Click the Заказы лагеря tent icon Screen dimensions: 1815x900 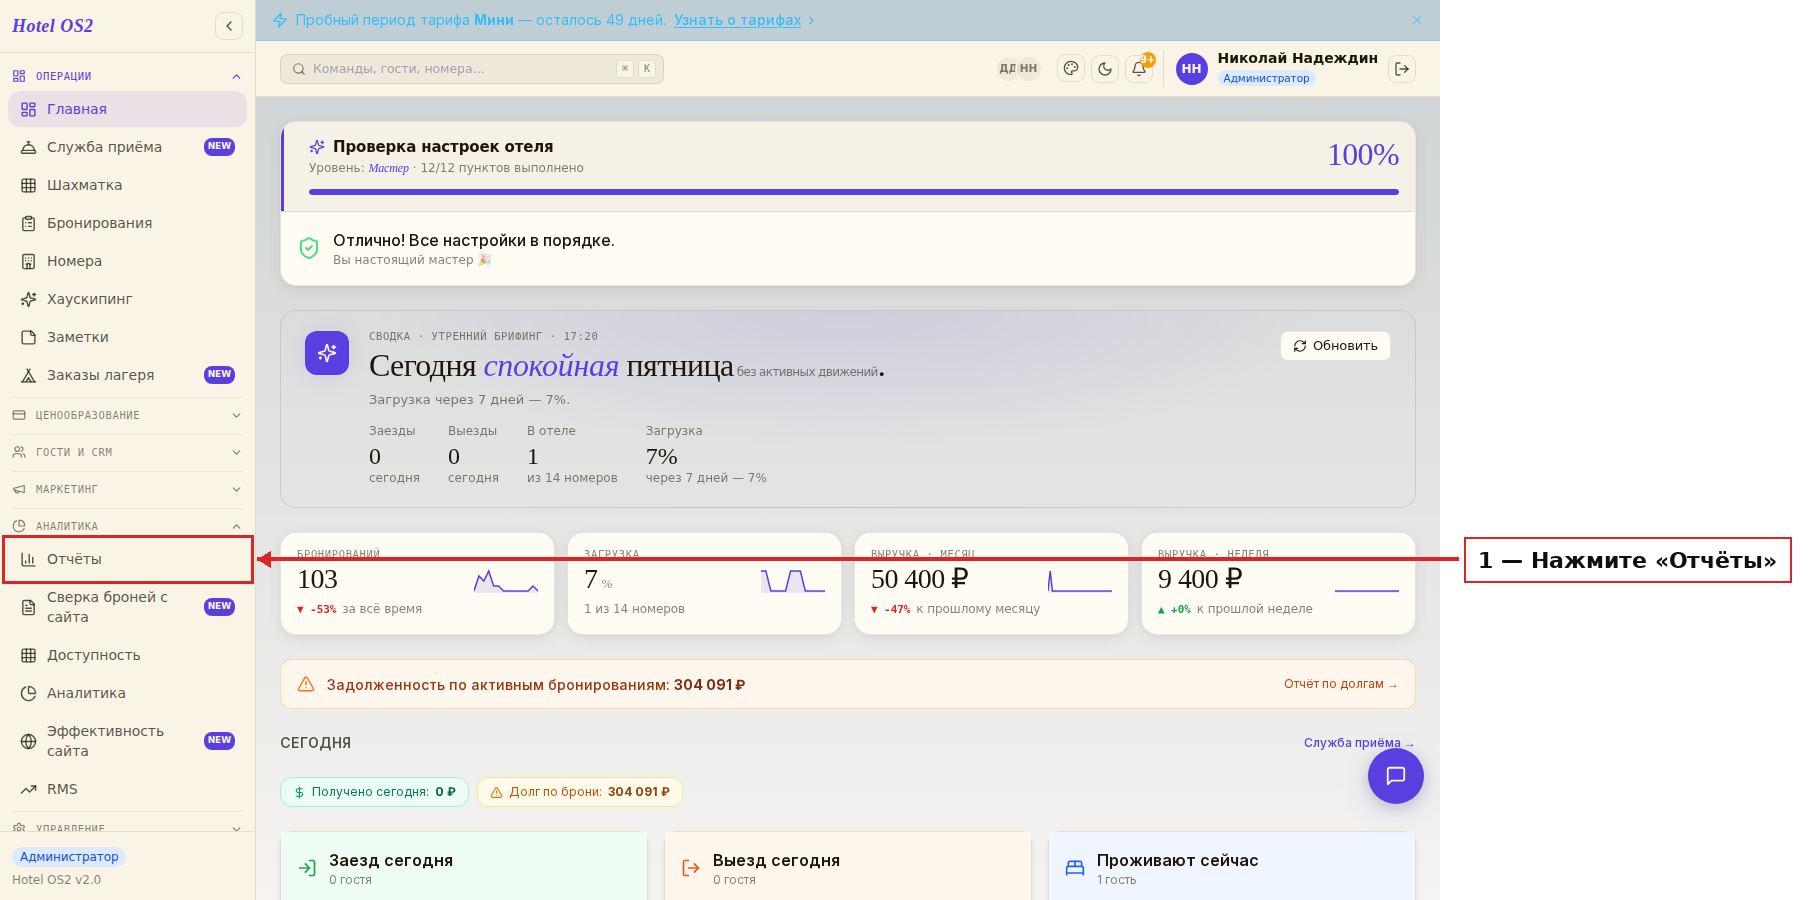point(29,375)
